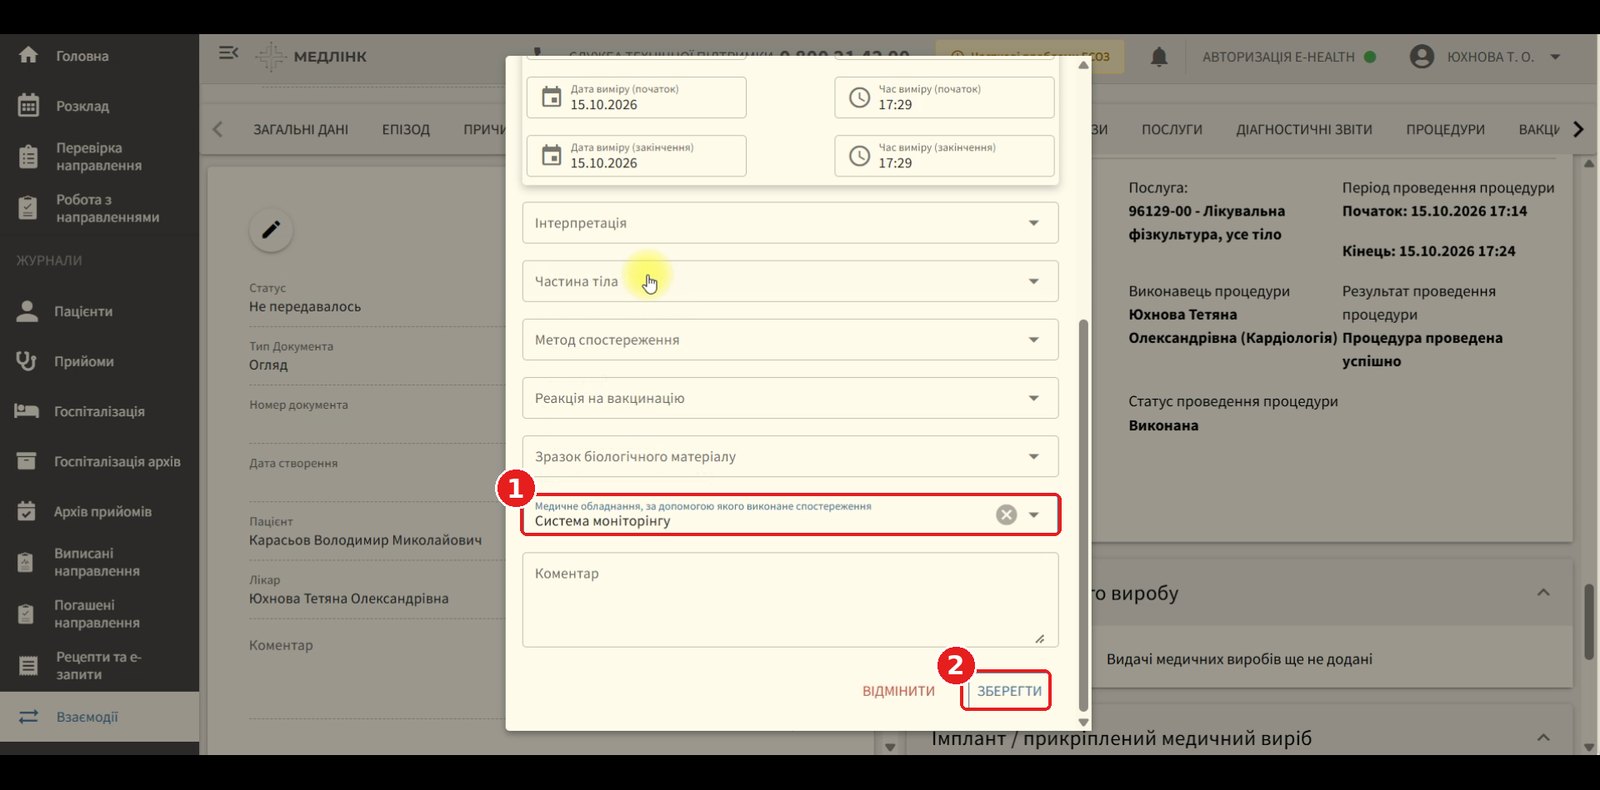The width and height of the screenshot is (1600, 790).
Task: Click the ЗБЕРЕГТИ button
Action: [x=1009, y=691]
